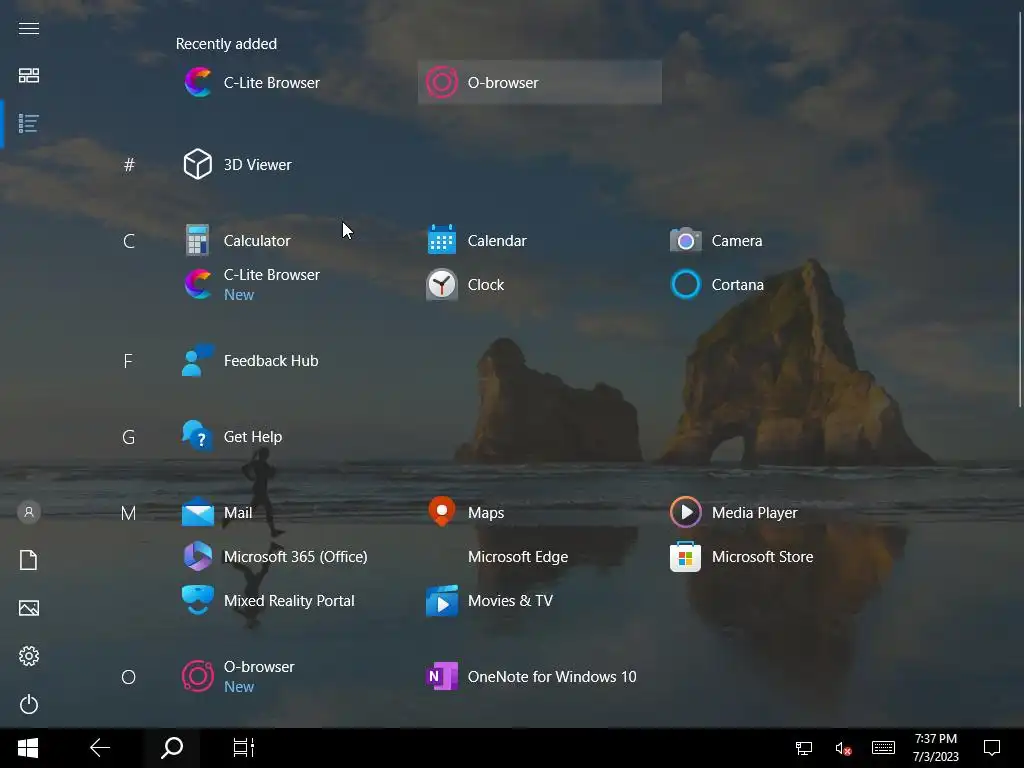Open Microsoft 365 (Office)
1024x768 pixels.
[x=296, y=556]
